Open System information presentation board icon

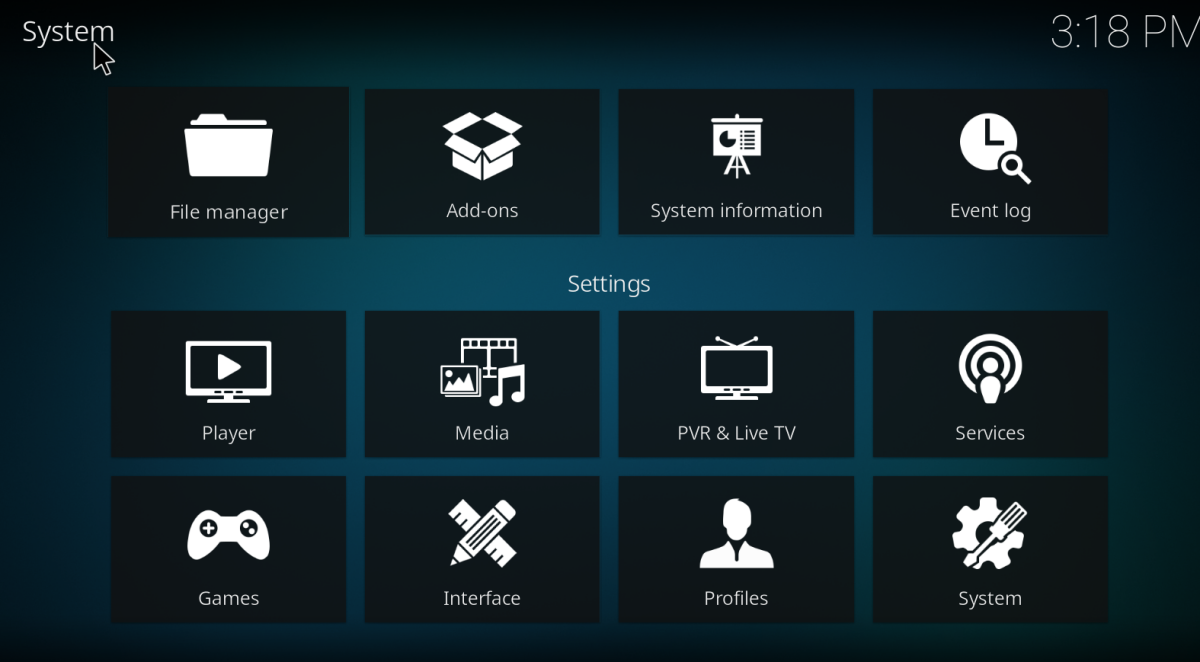pos(736,146)
